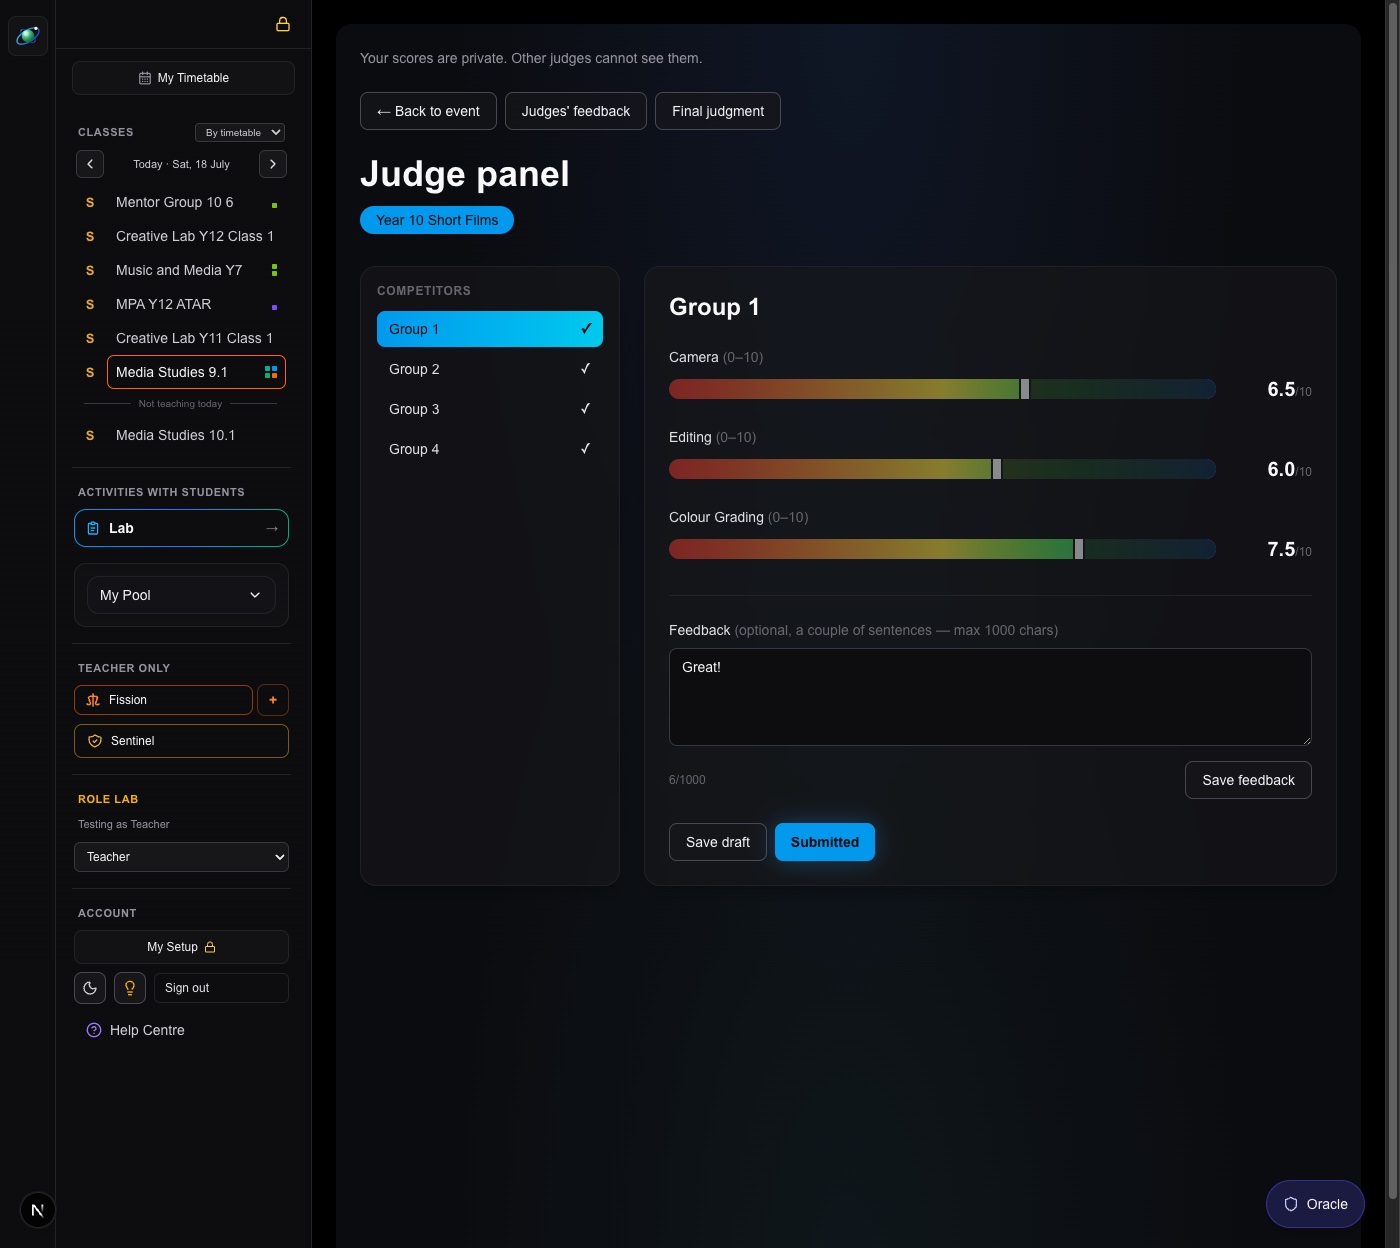Click the planet app logo icon

[28, 36]
